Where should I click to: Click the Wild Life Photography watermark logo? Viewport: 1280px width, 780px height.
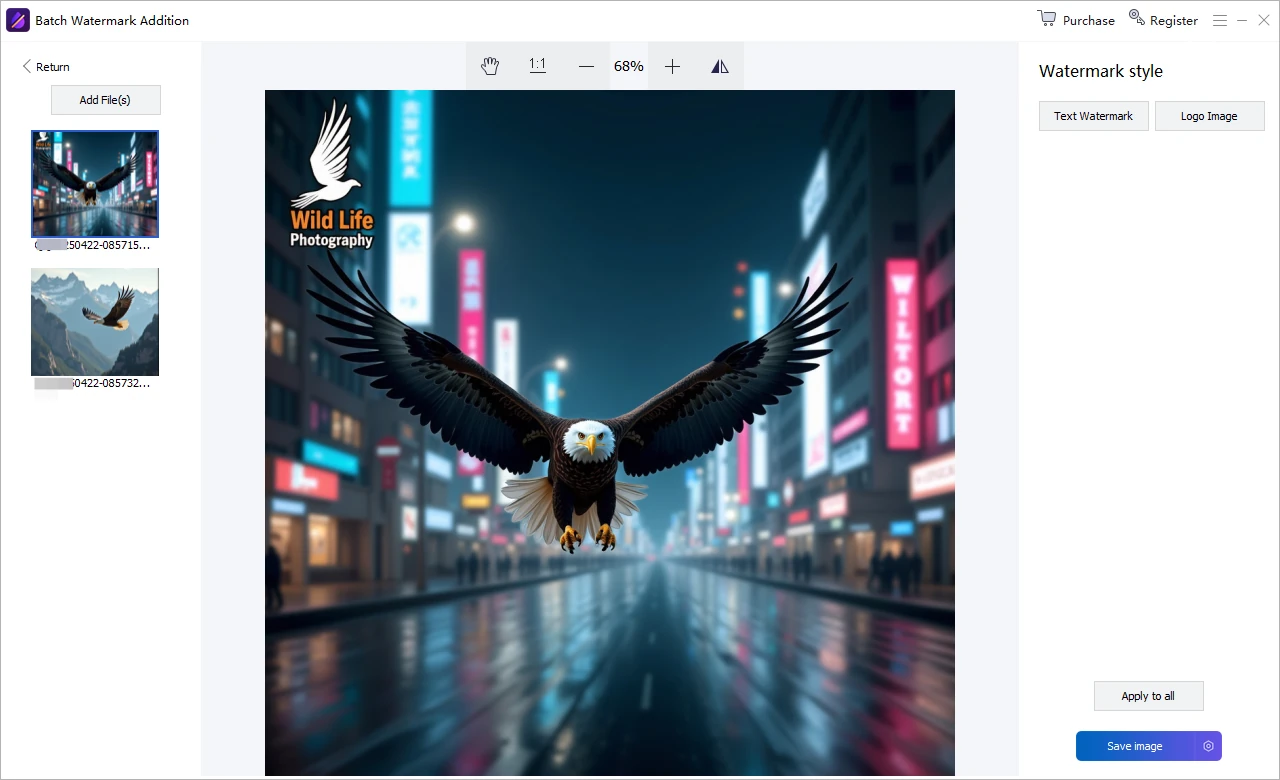[x=331, y=174]
